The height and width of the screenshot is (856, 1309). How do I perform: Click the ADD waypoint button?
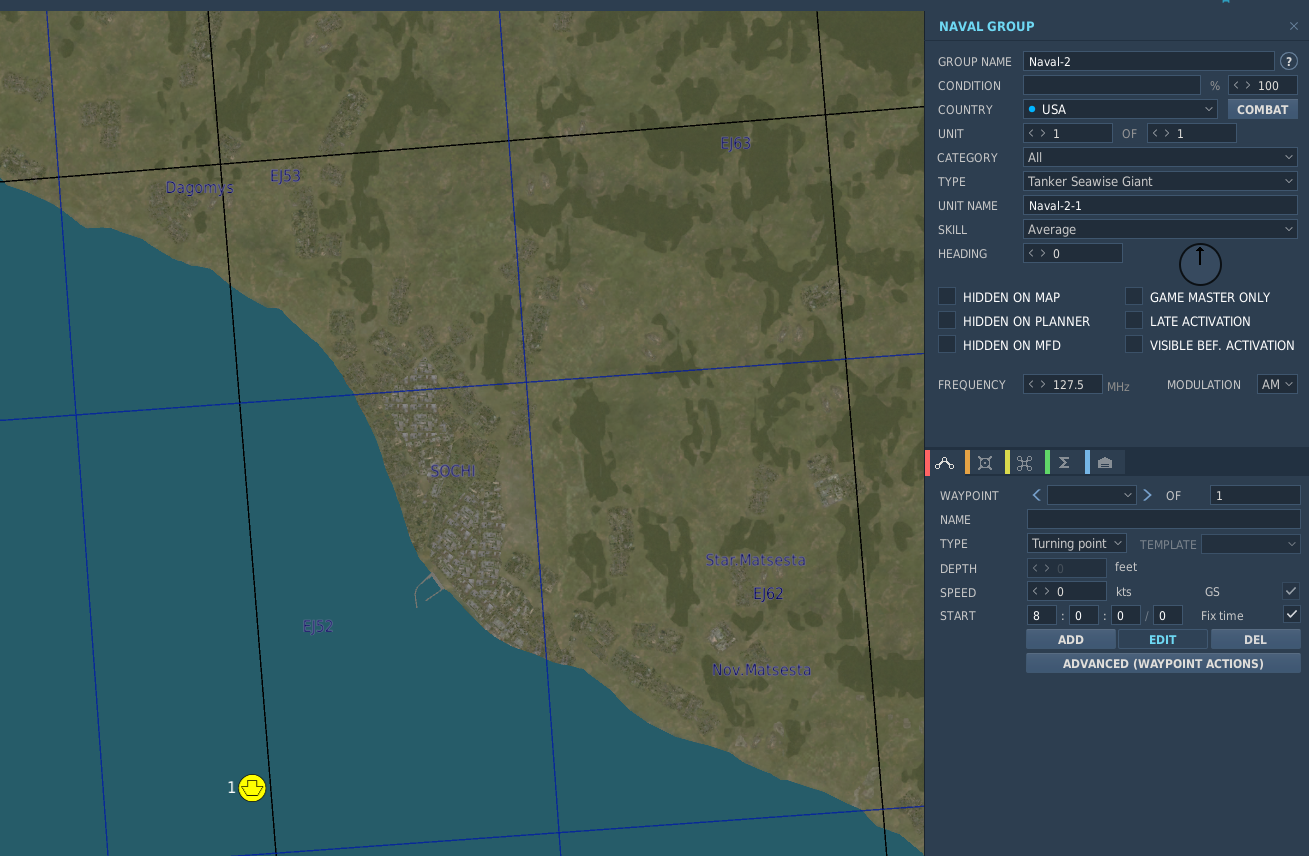(x=1071, y=639)
